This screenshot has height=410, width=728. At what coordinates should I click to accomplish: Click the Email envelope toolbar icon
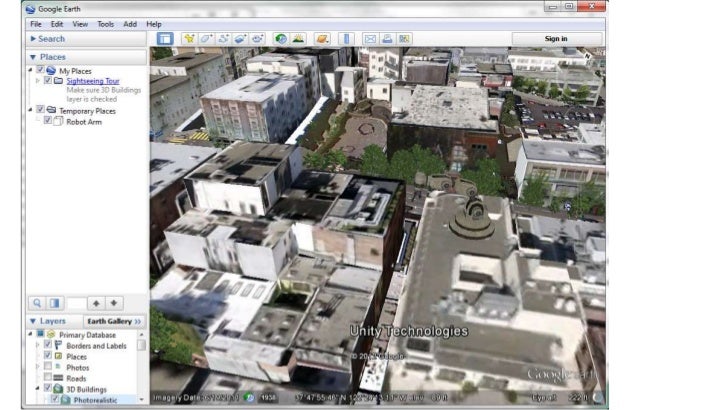tap(370, 39)
